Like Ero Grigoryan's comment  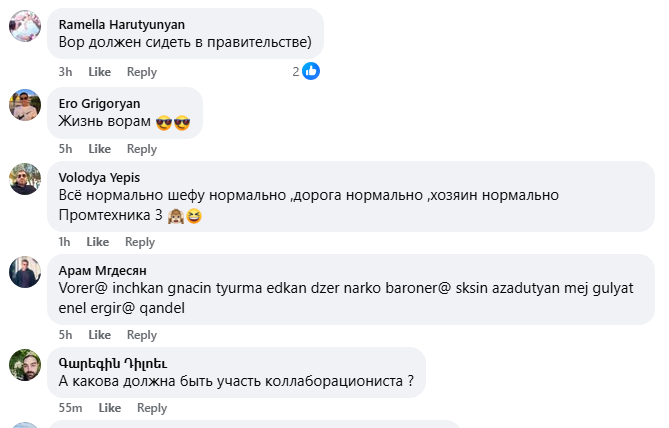99,149
